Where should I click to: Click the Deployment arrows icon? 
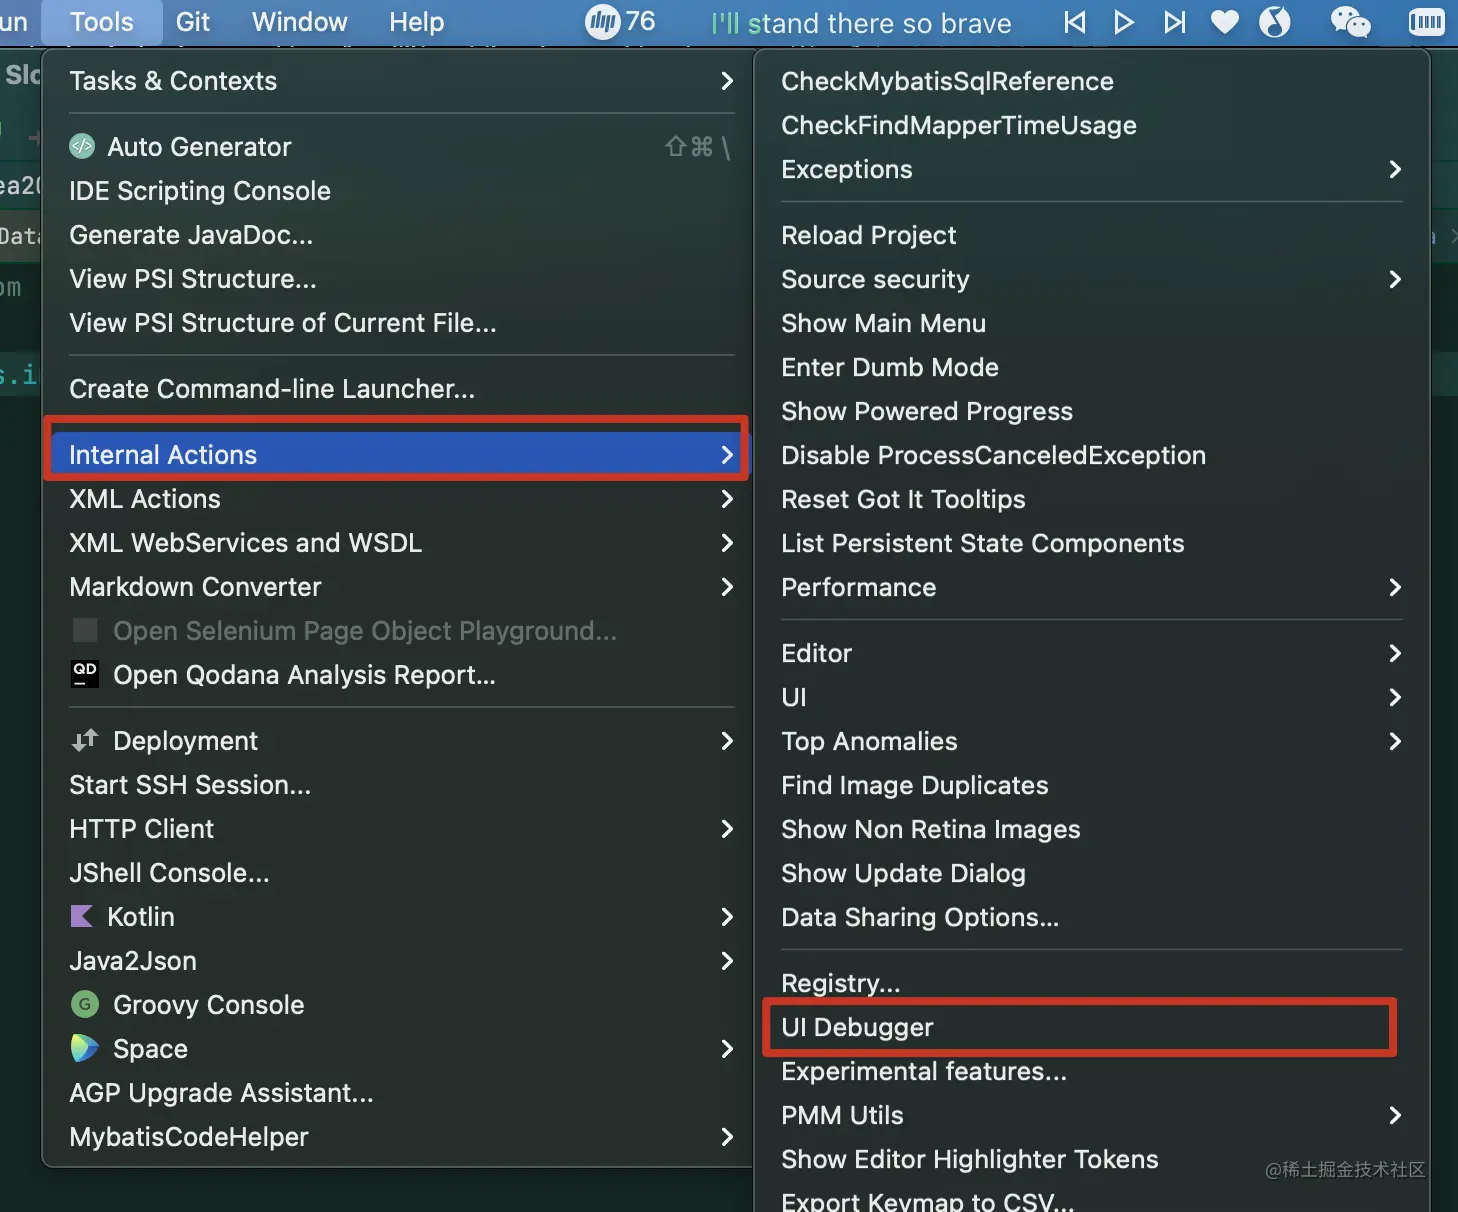coord(85,740)
